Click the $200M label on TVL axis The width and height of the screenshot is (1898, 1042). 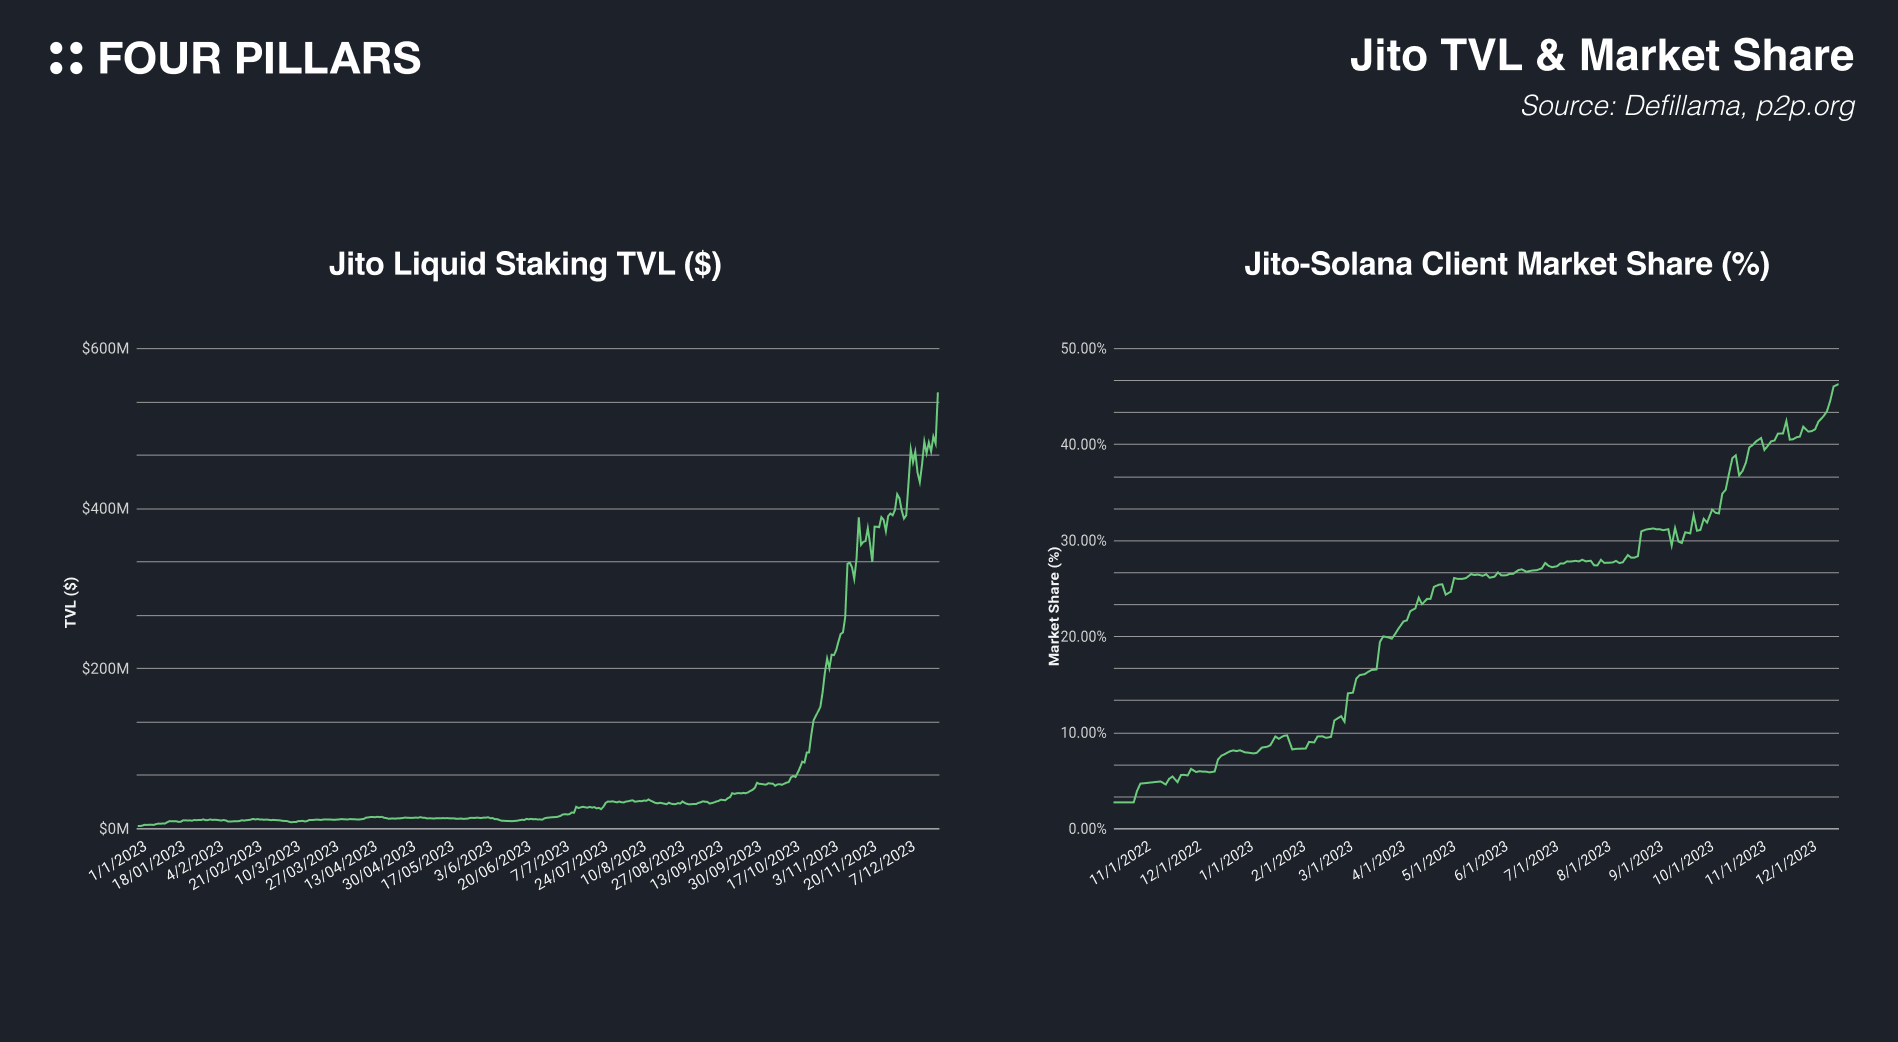(x=105, y=669)
